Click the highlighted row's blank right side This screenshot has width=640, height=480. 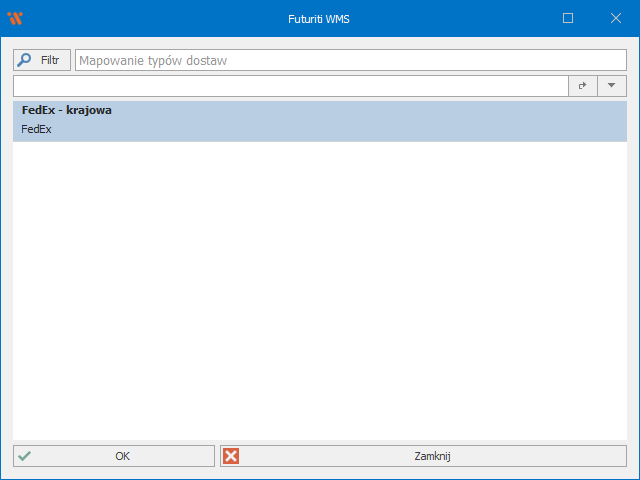coord(450,120)
